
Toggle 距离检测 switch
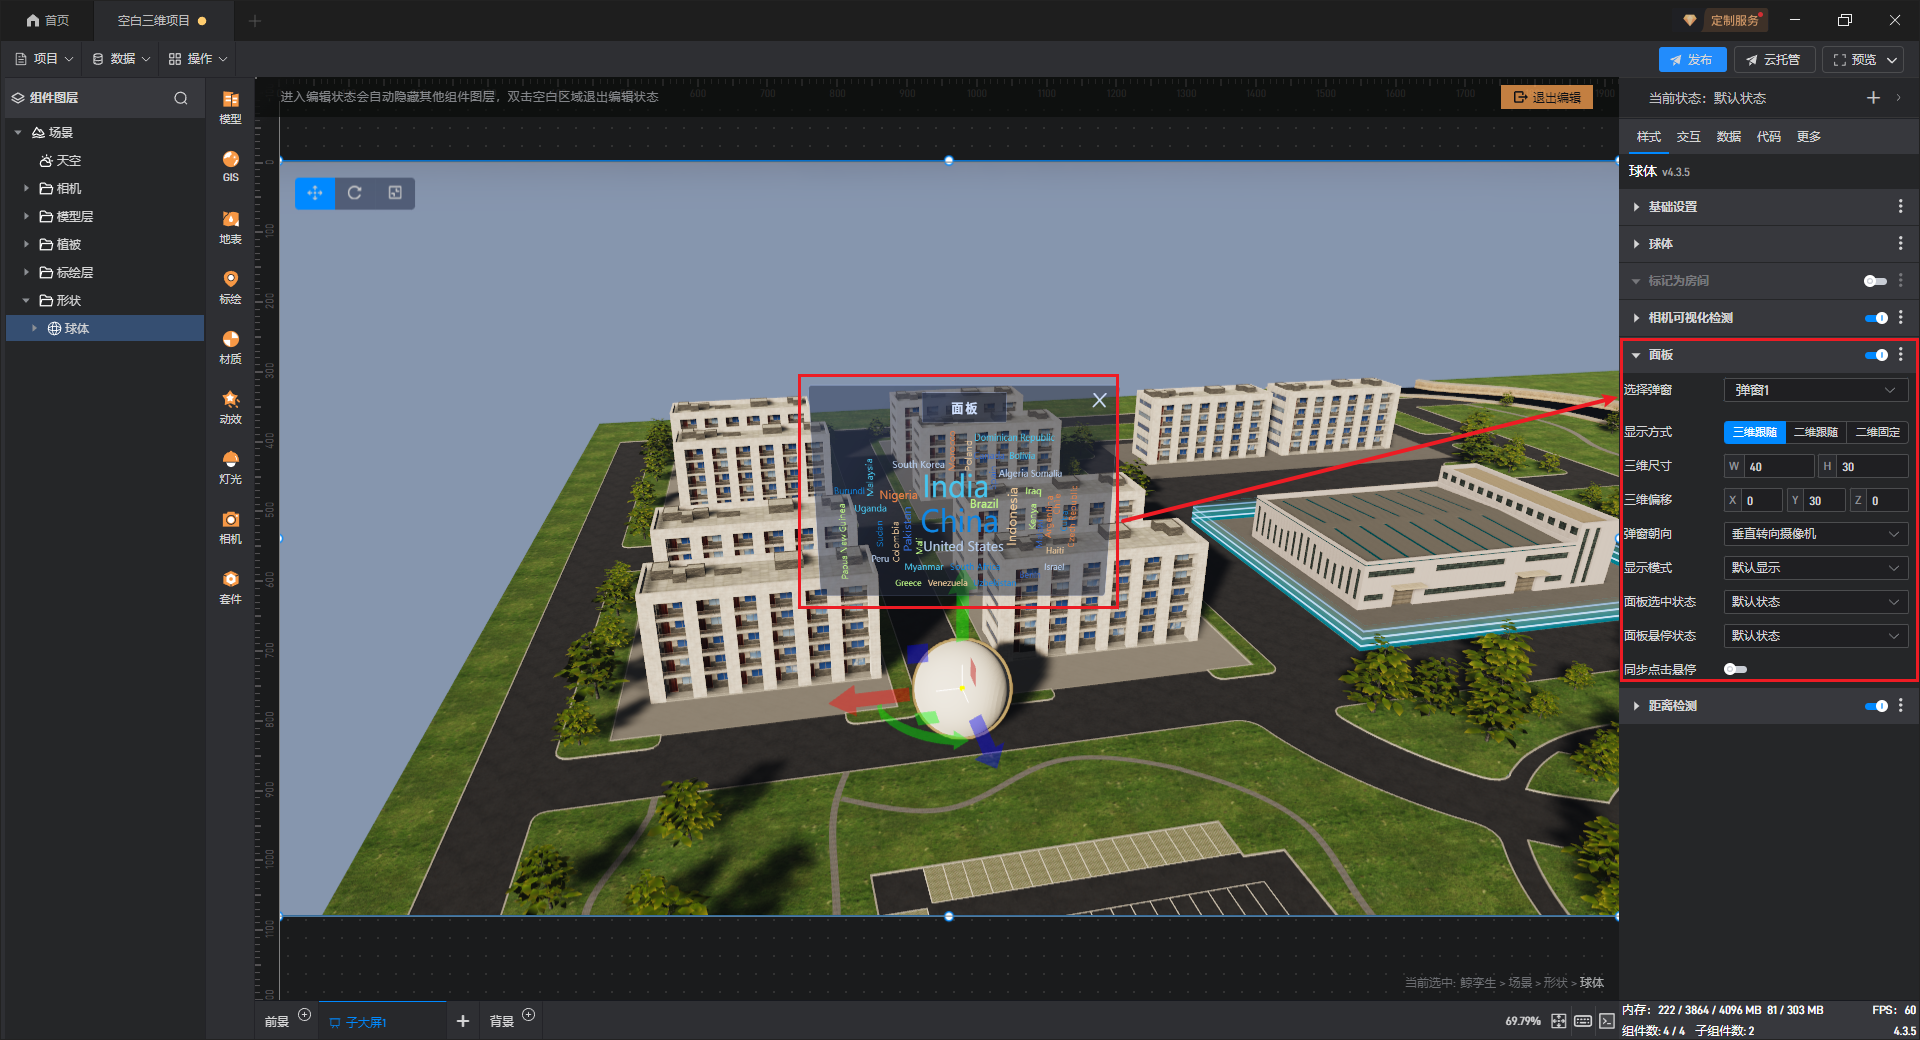tap(1876, 706)
